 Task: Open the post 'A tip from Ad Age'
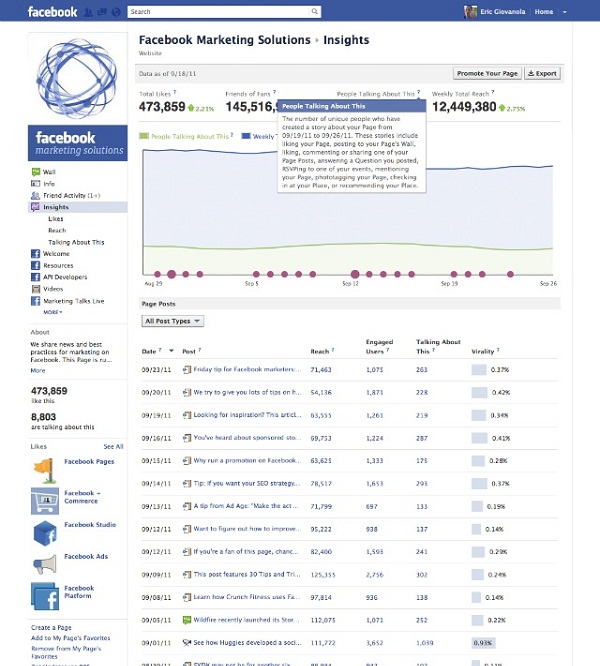[246, 506]
